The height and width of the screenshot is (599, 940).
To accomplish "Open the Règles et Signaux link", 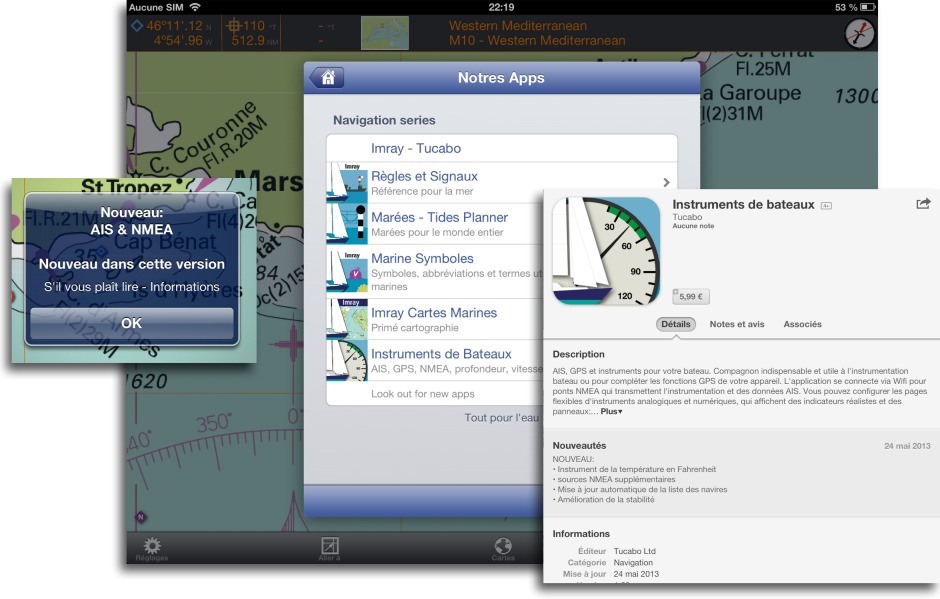I will tap(424, 176).
